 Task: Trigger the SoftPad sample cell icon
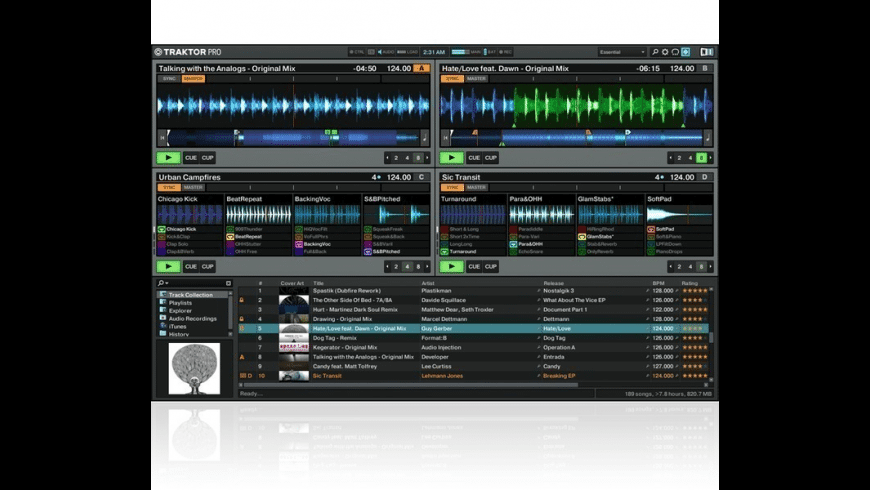tap(651, 229)
